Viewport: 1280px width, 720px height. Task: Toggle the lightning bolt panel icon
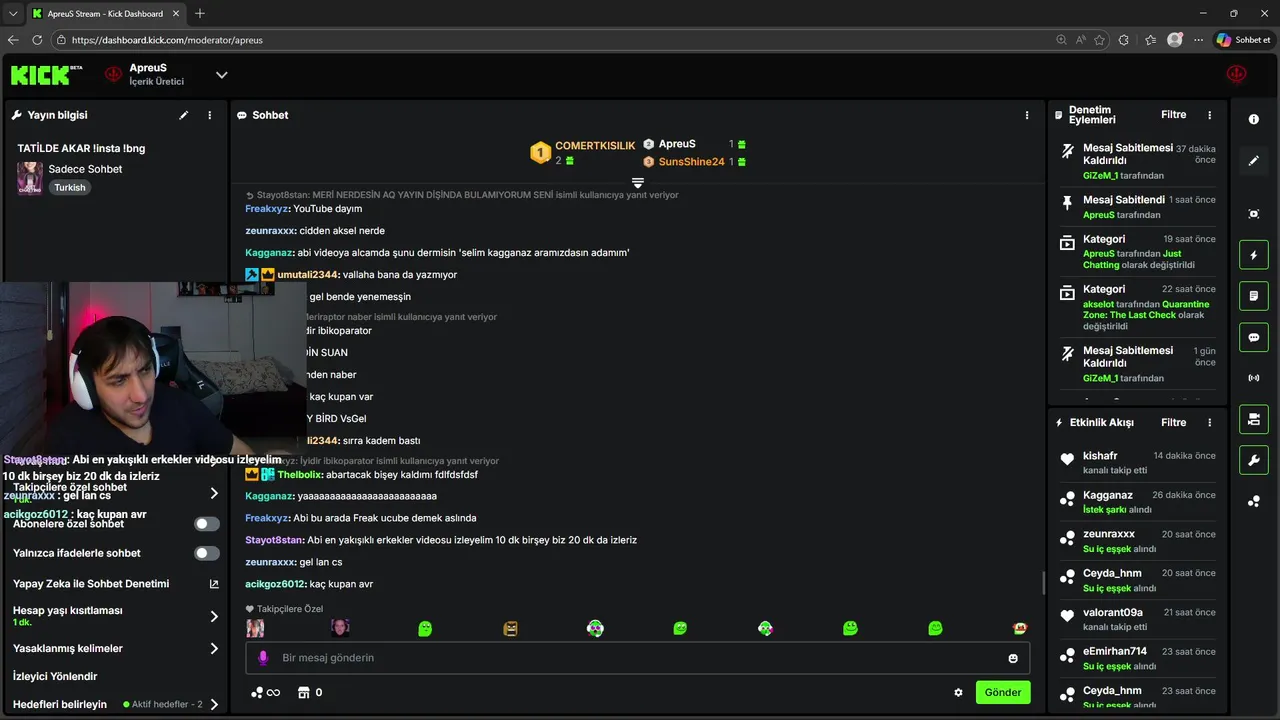pyautogui.click(x=1254, y=255)
